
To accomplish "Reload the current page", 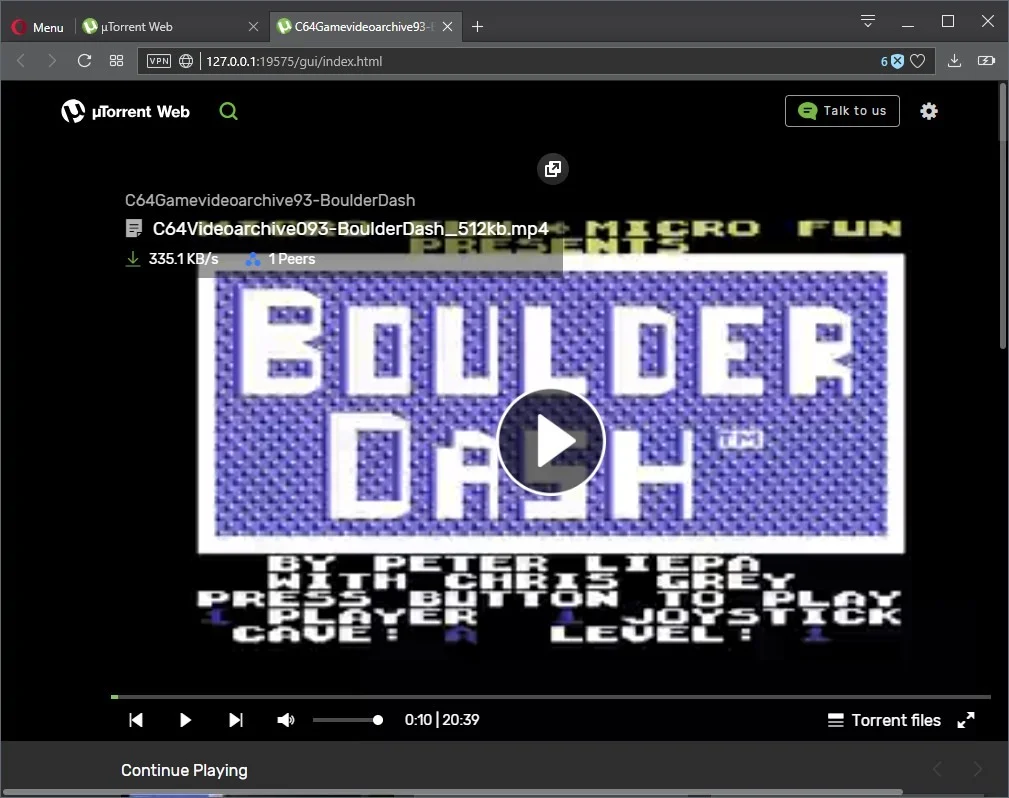I will (84, 61).
